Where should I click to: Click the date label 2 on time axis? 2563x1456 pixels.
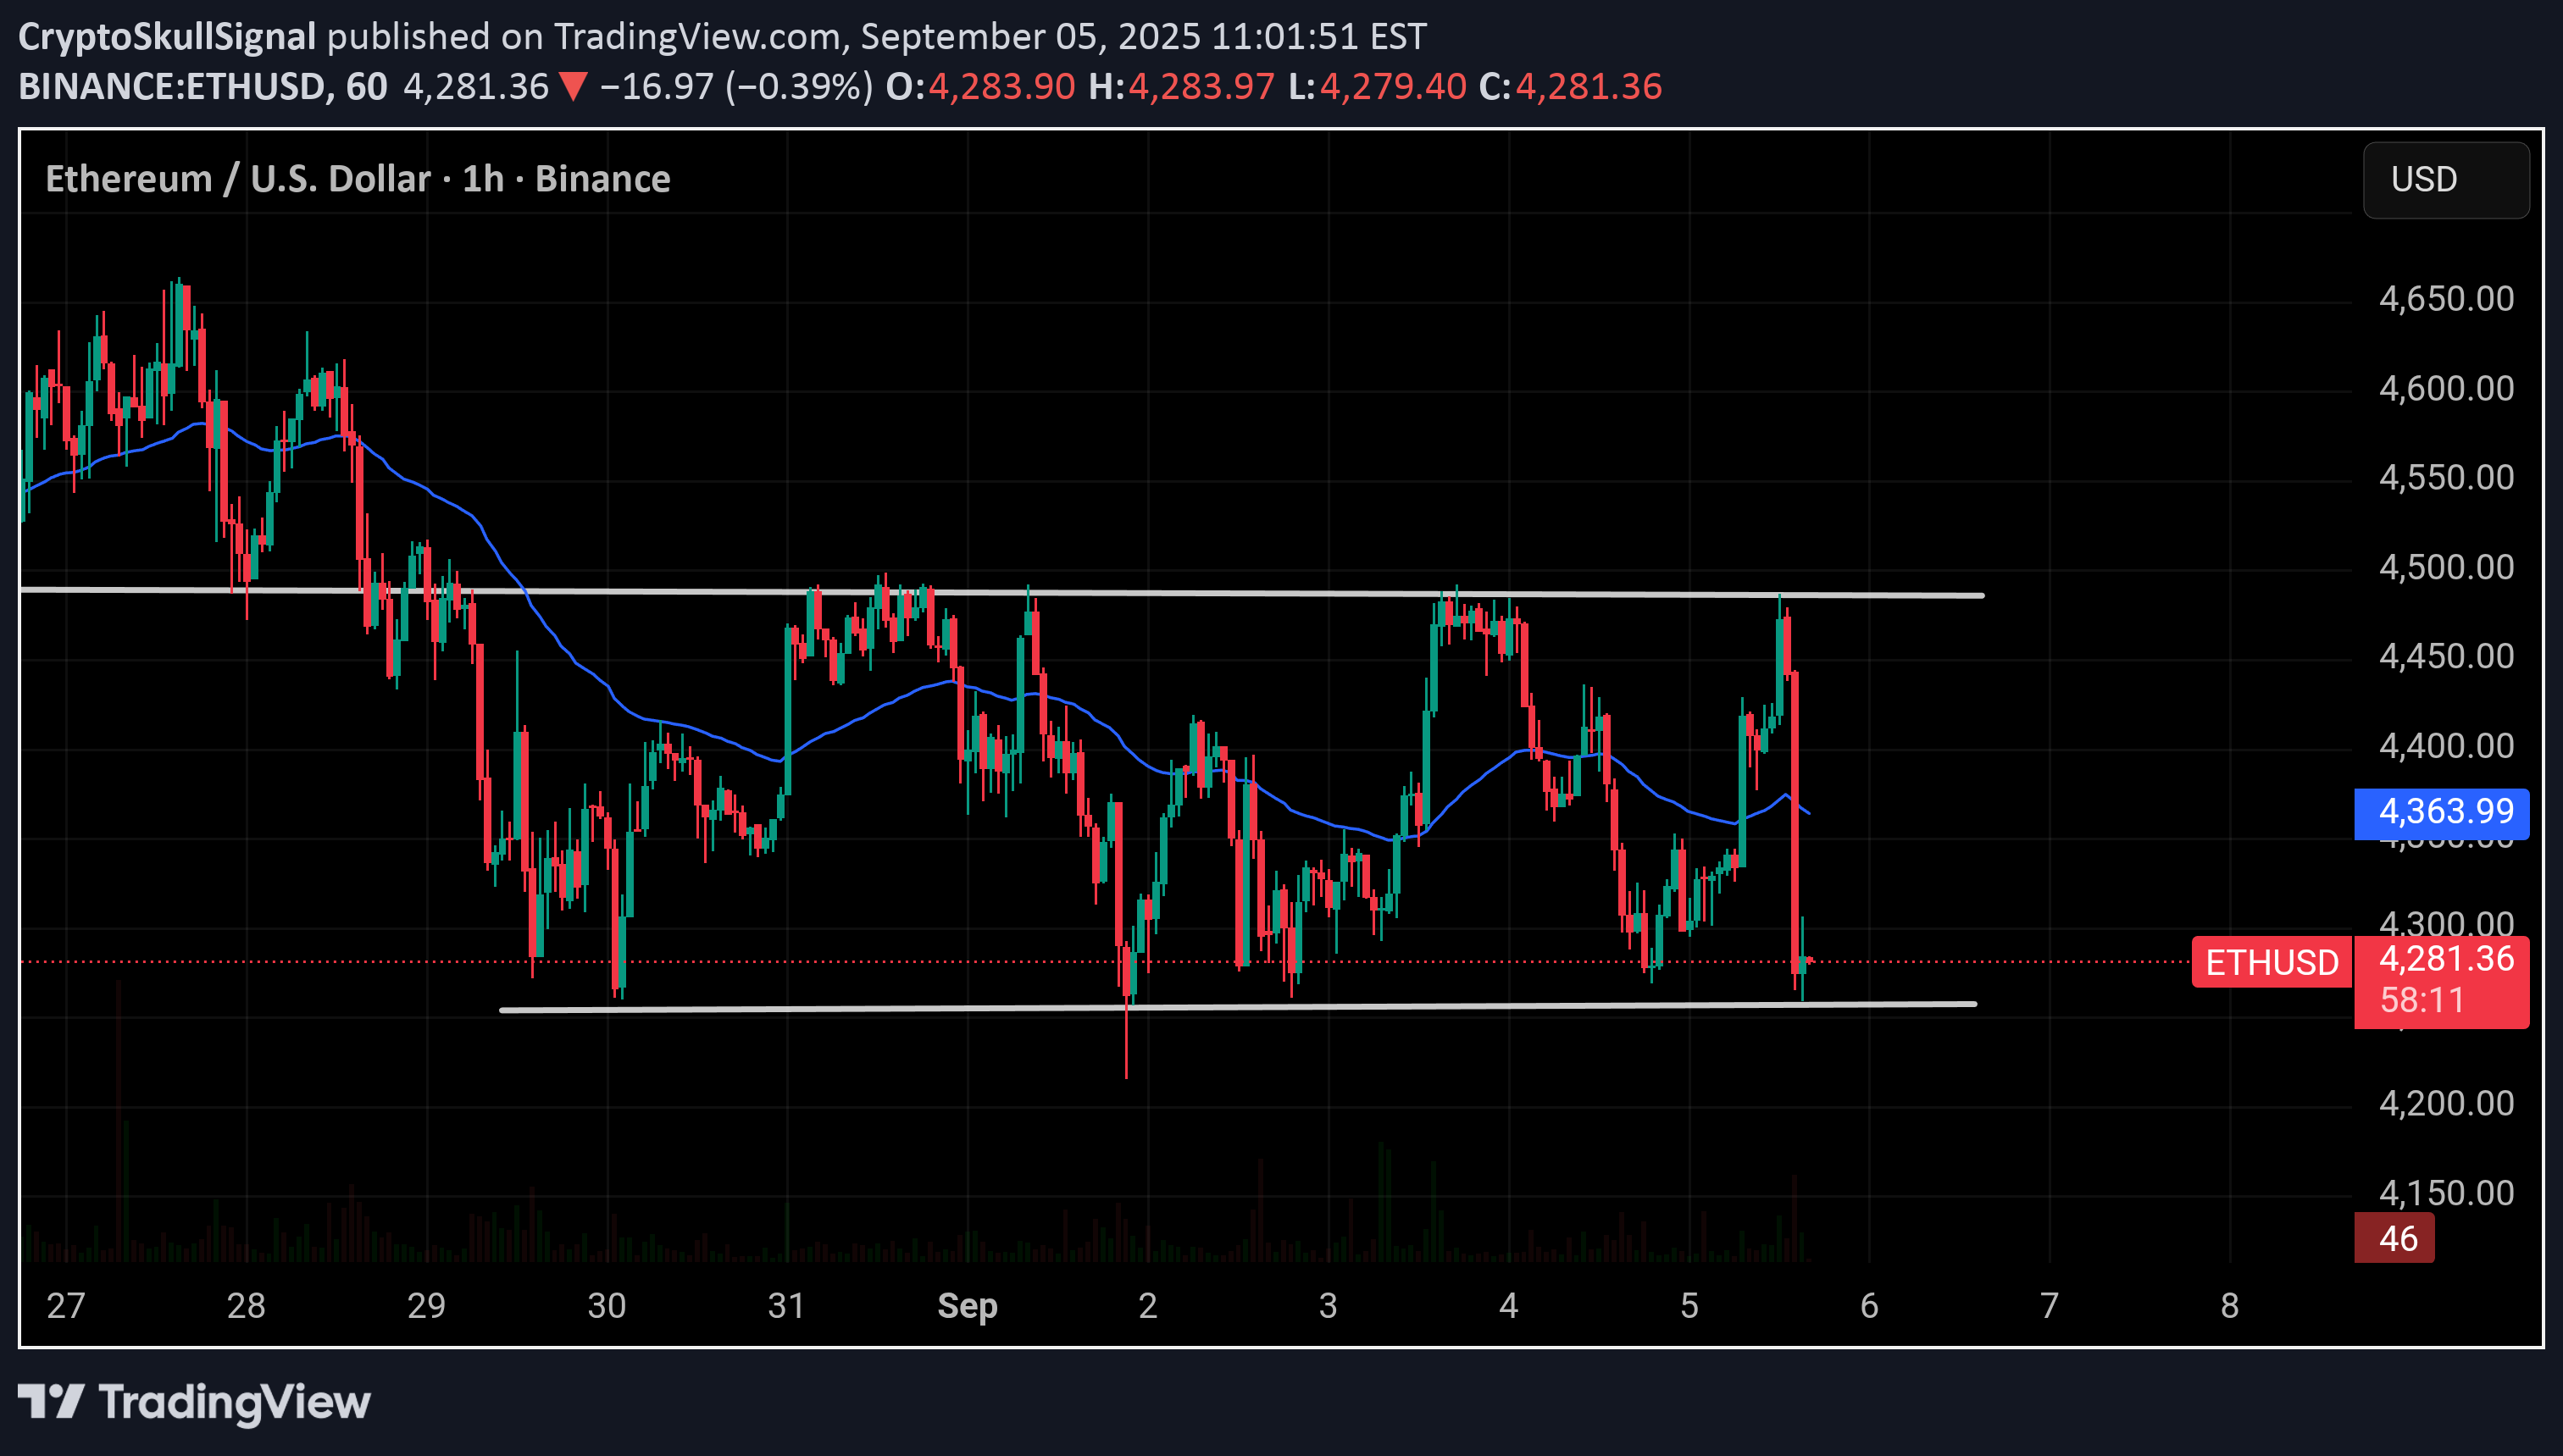1148,1306
